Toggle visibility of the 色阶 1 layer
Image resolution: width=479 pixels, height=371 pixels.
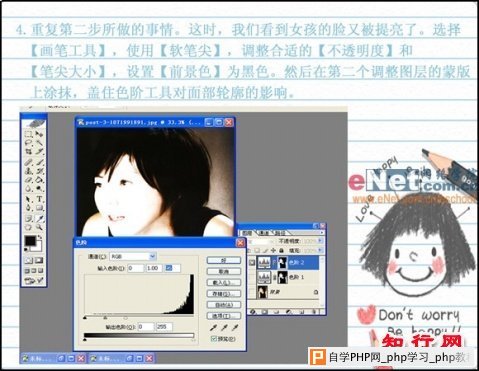pos(252,277)
